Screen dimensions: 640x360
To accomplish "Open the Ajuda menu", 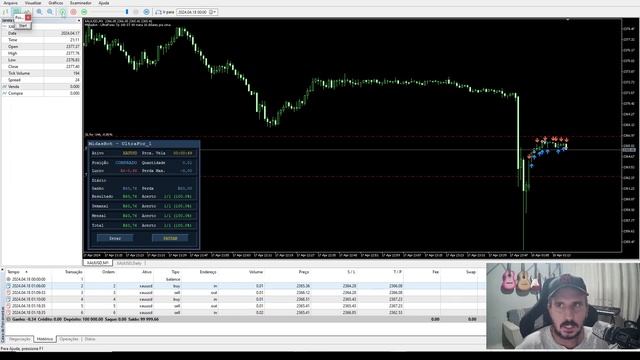I will tap(104, 3).
